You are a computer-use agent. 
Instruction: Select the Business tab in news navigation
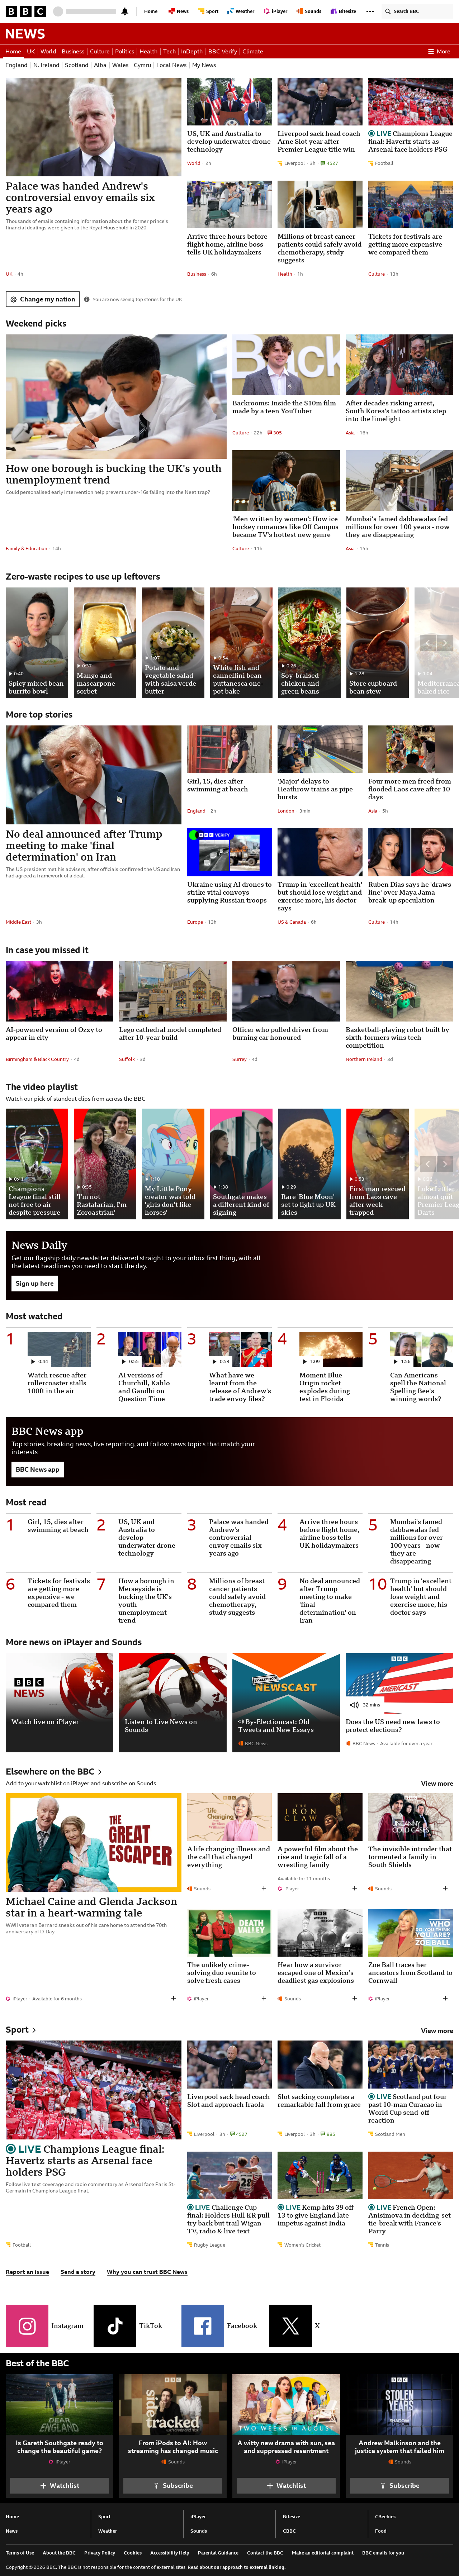tap(73, 51)
